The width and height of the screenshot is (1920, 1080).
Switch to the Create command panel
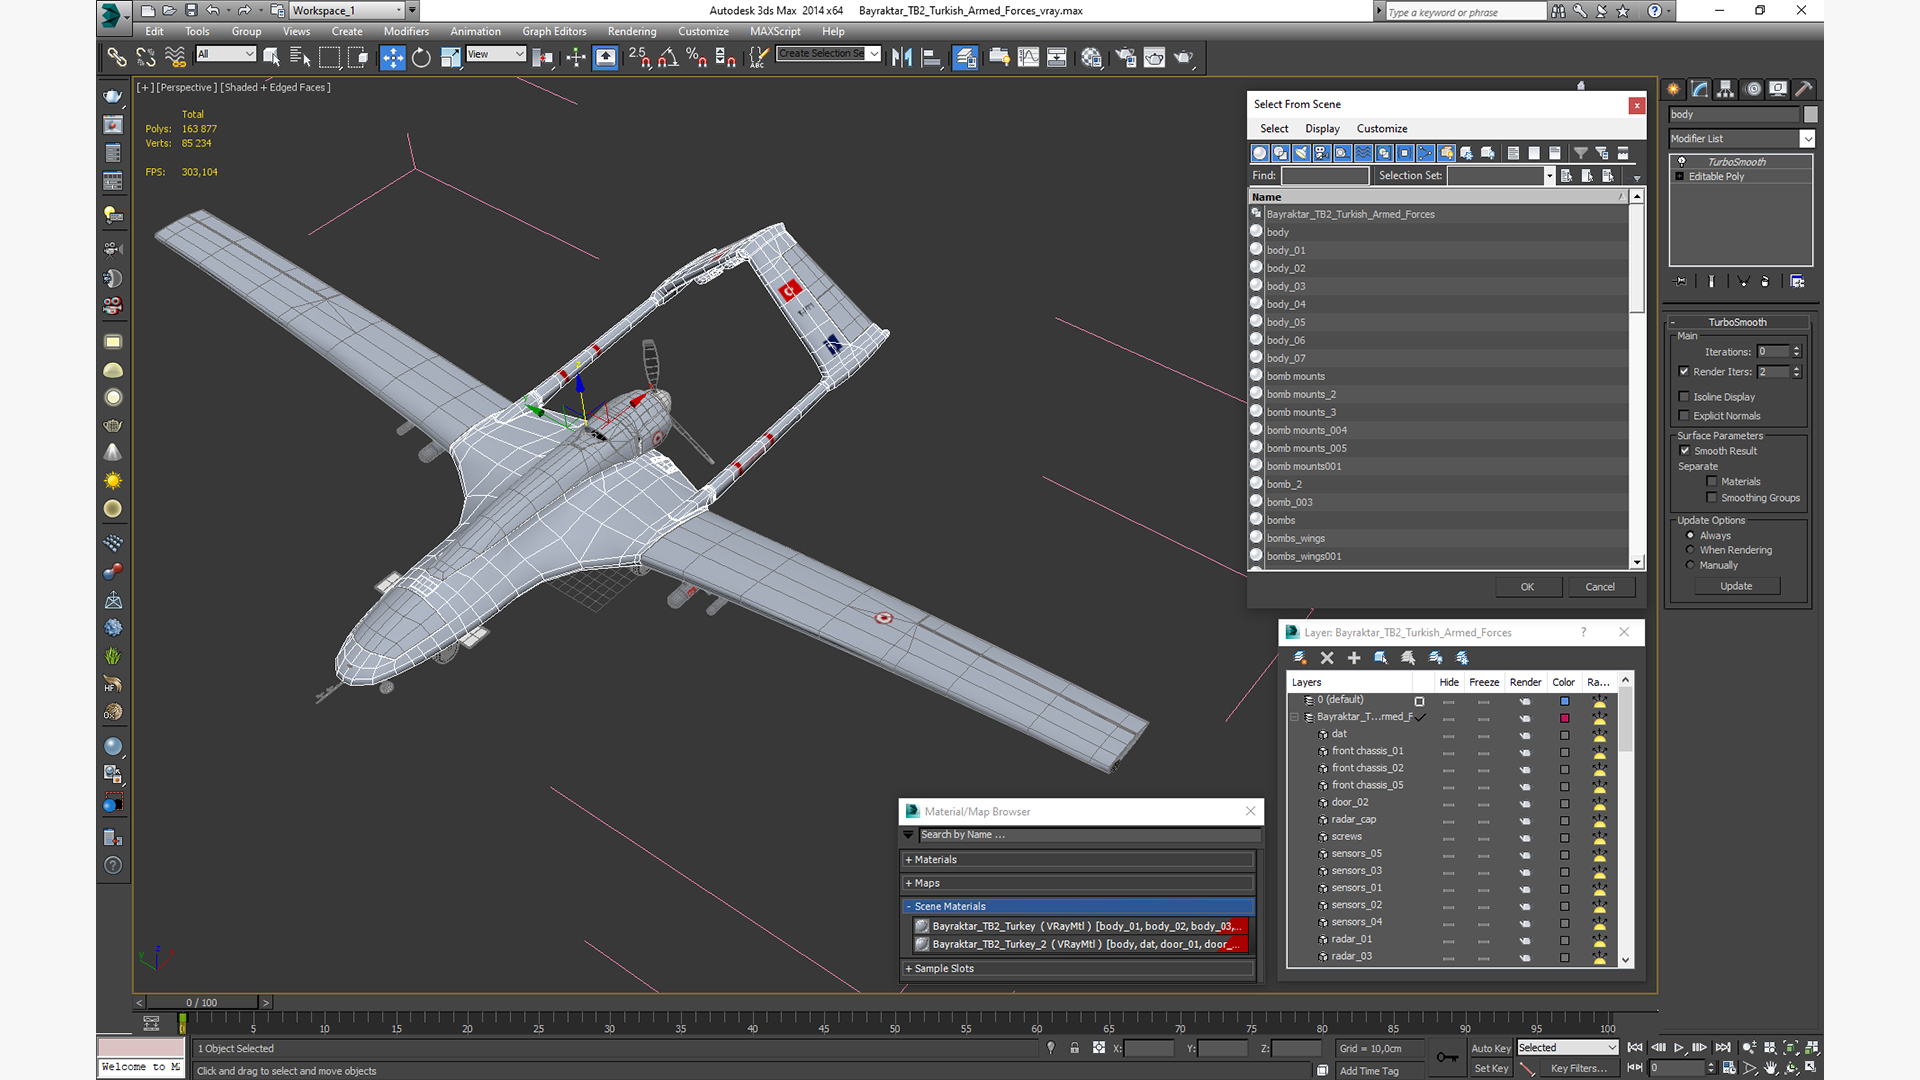(1673, 89)
